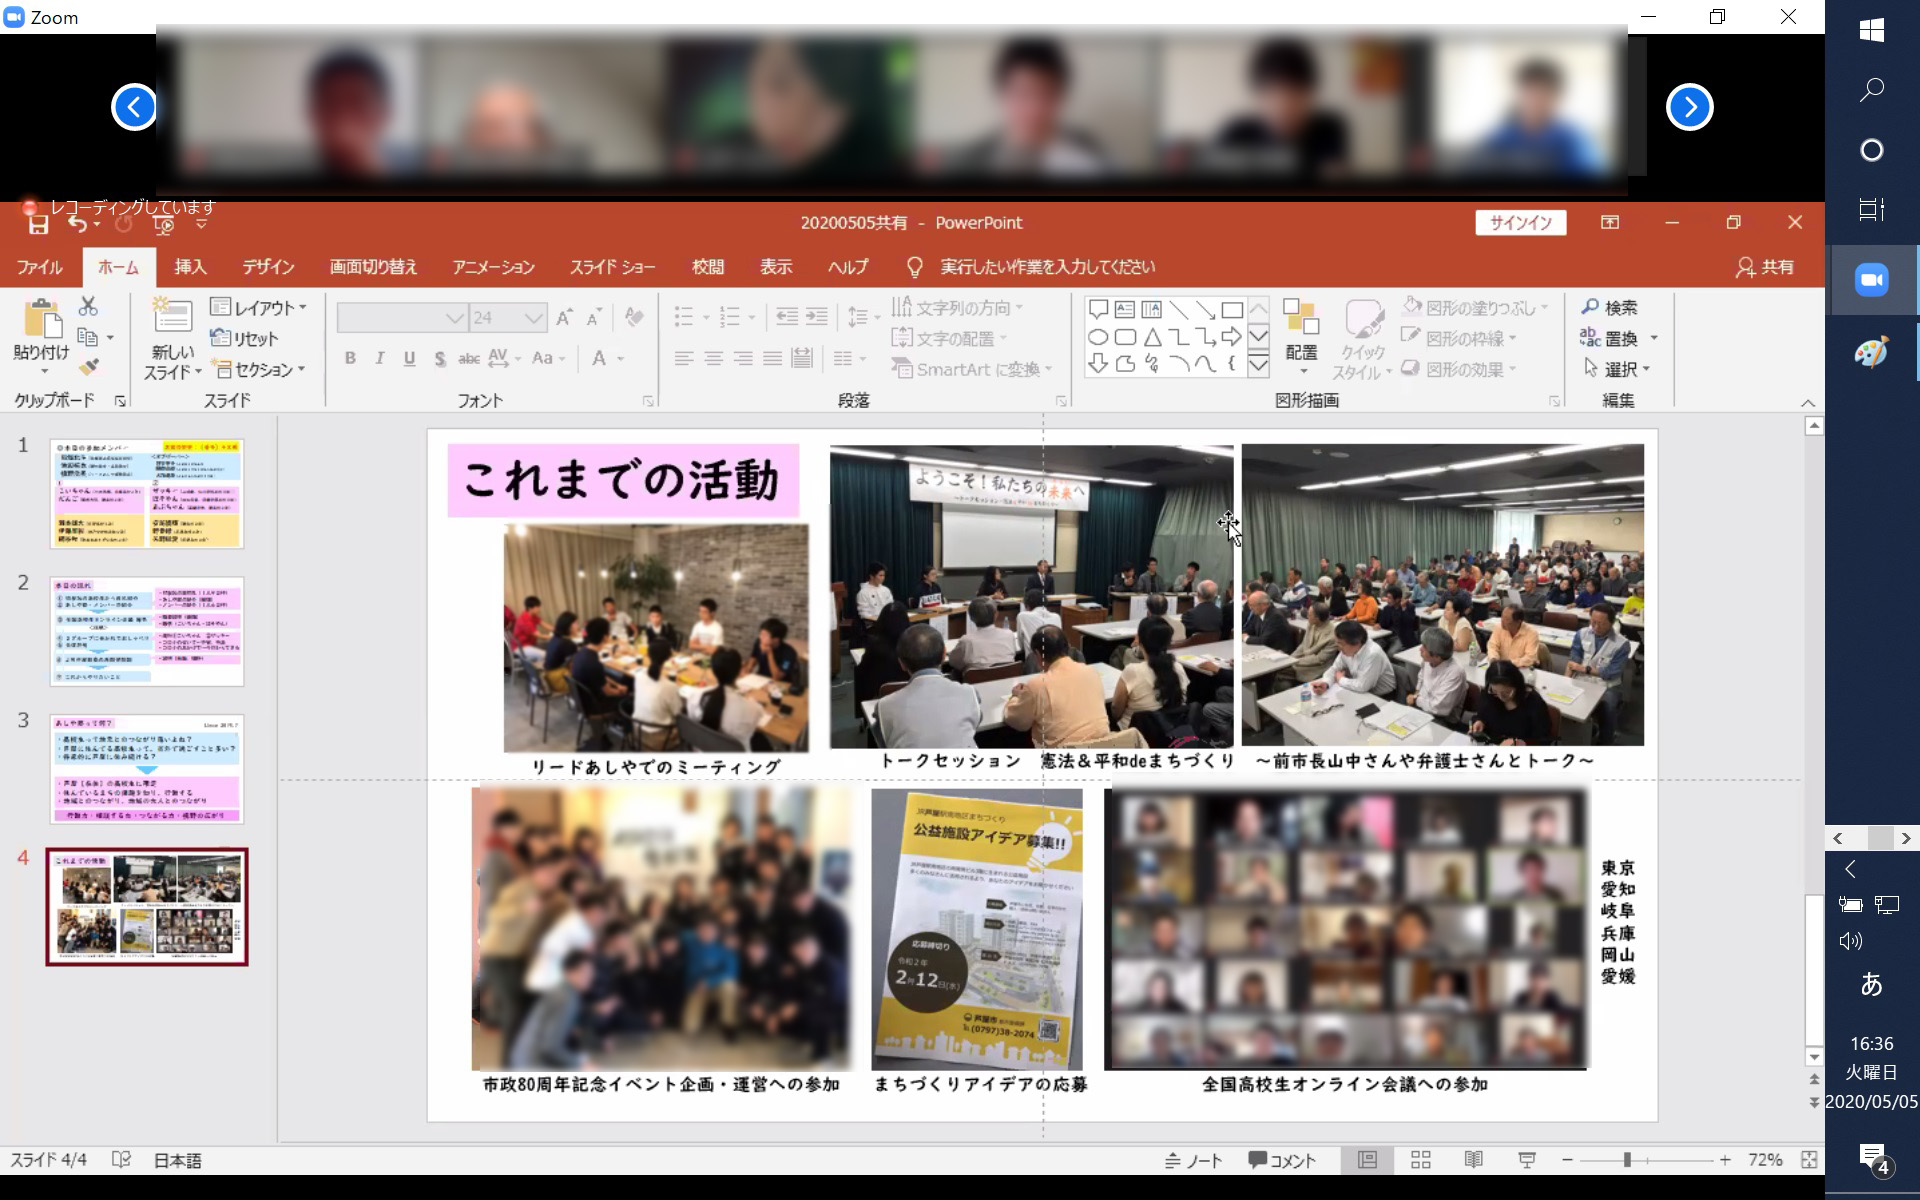Open the File tab
Viewport: 1920px width, 1200px height.
[x=39, y=267]
